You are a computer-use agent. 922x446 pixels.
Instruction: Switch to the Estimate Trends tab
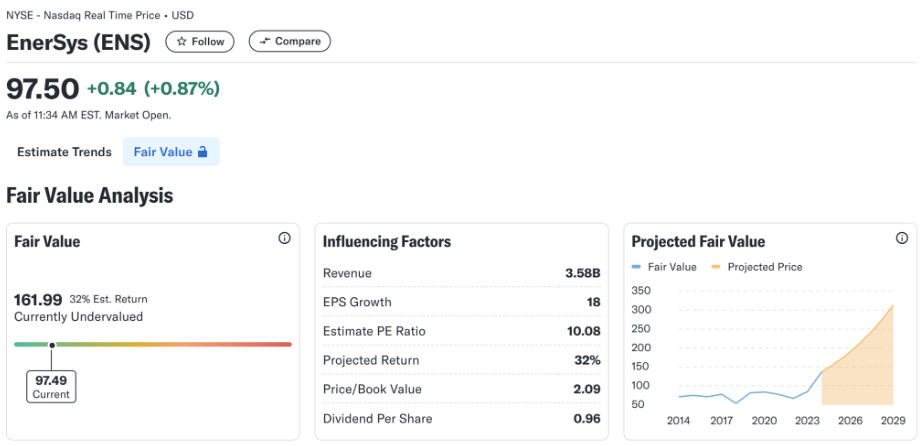pos(64,152)
